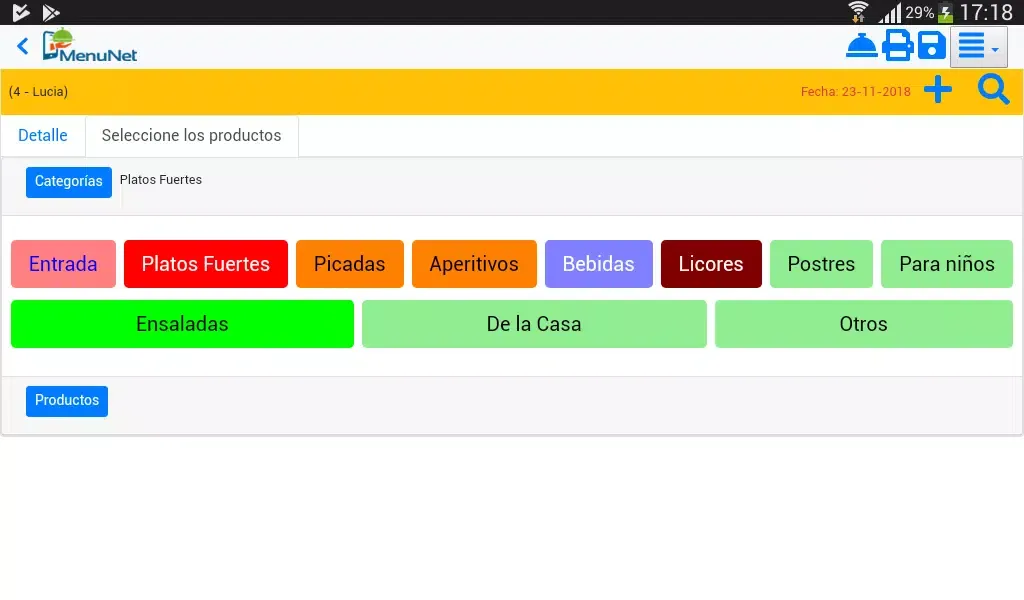This screenshot has height=600, width=1024.
Task: Add new item with plus icon
Action: pos(938,89)
